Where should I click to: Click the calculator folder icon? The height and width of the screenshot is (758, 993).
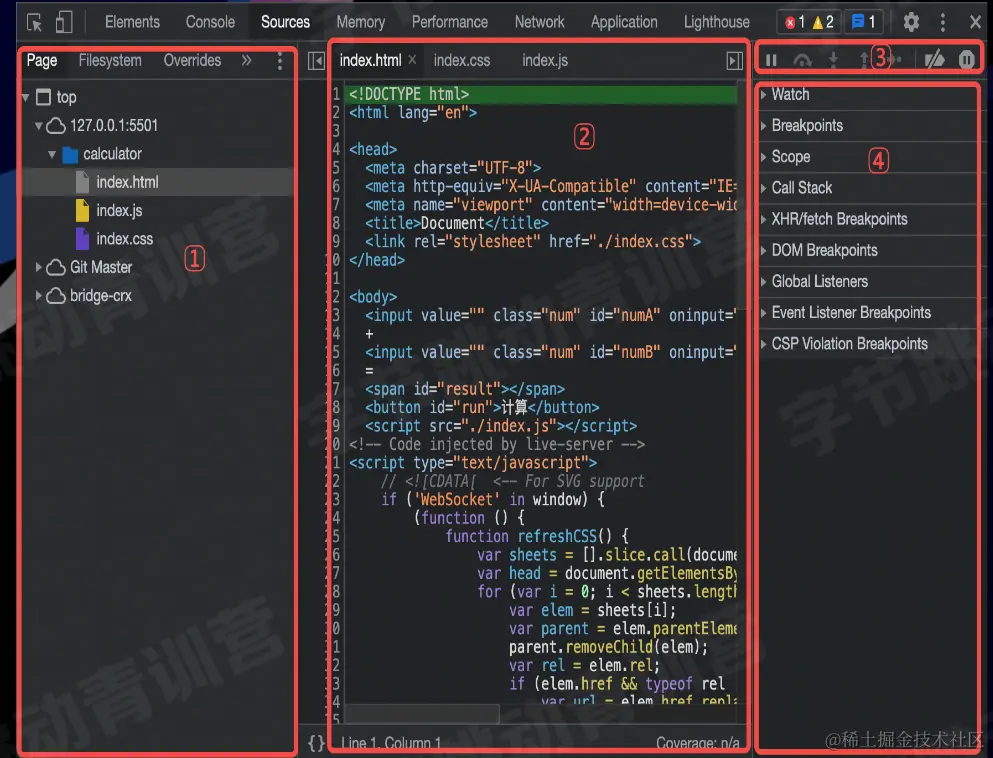(70, 155)
